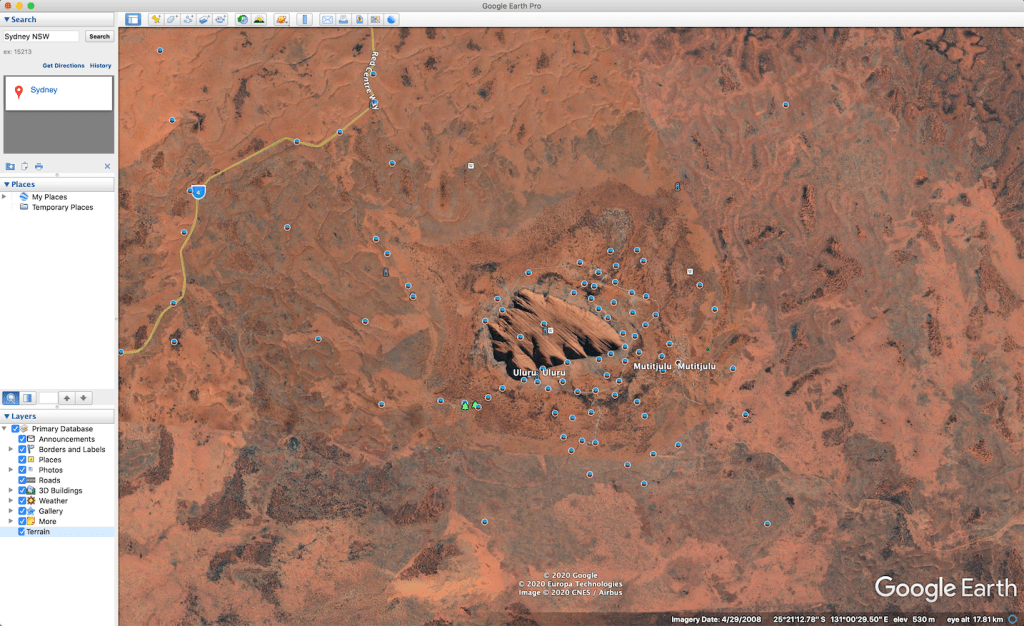
Task: Uncheck the More layer checkbox
Action: point(22,522)
